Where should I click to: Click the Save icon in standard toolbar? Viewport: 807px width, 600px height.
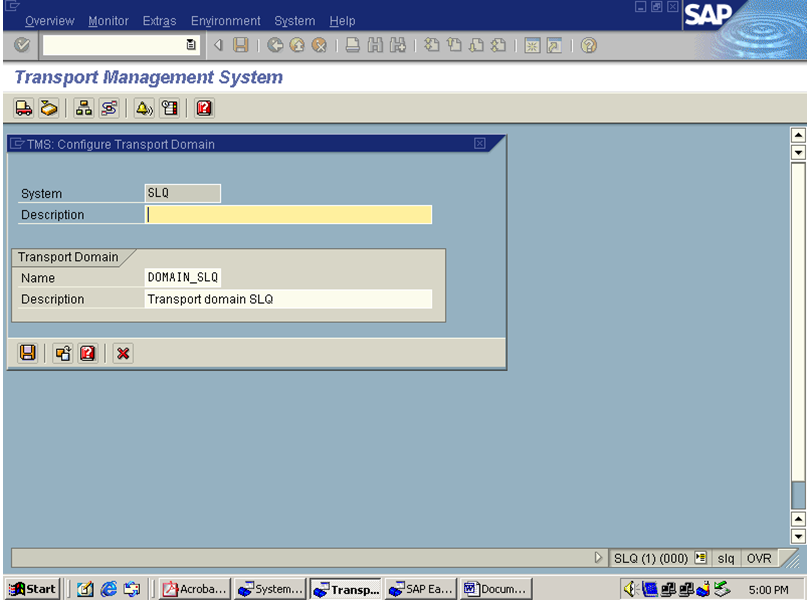240,45
